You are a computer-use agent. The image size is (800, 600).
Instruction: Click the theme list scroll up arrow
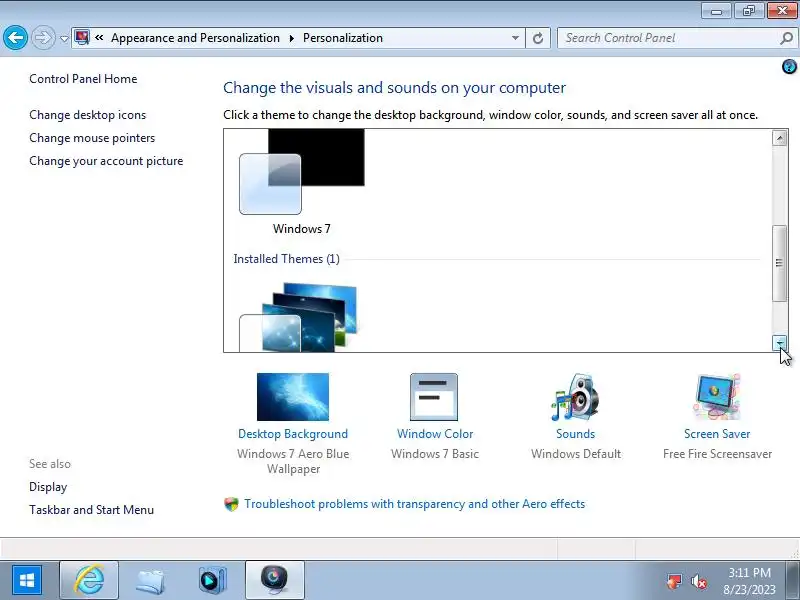click(x=780, y=138)
